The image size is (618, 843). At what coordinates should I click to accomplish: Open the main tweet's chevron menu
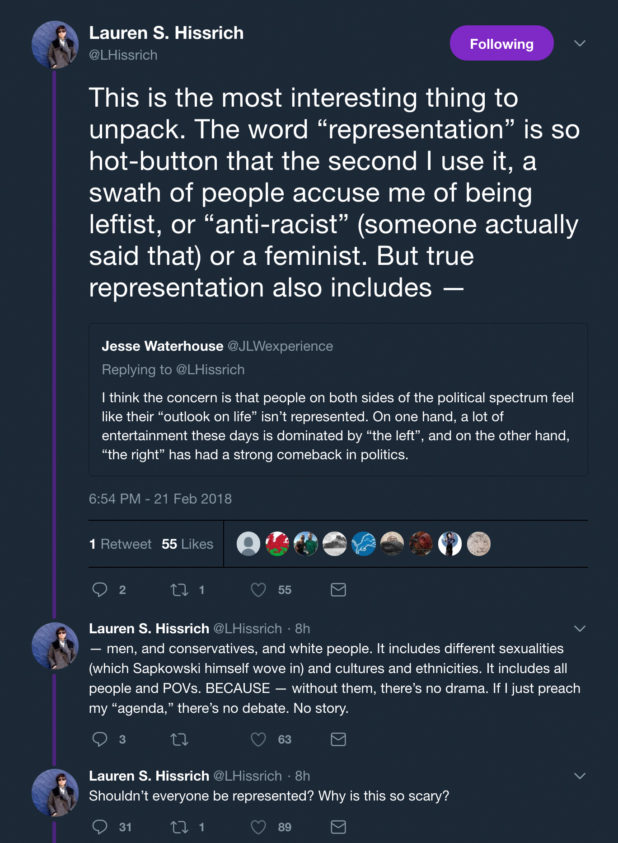[x=579, y=44]
